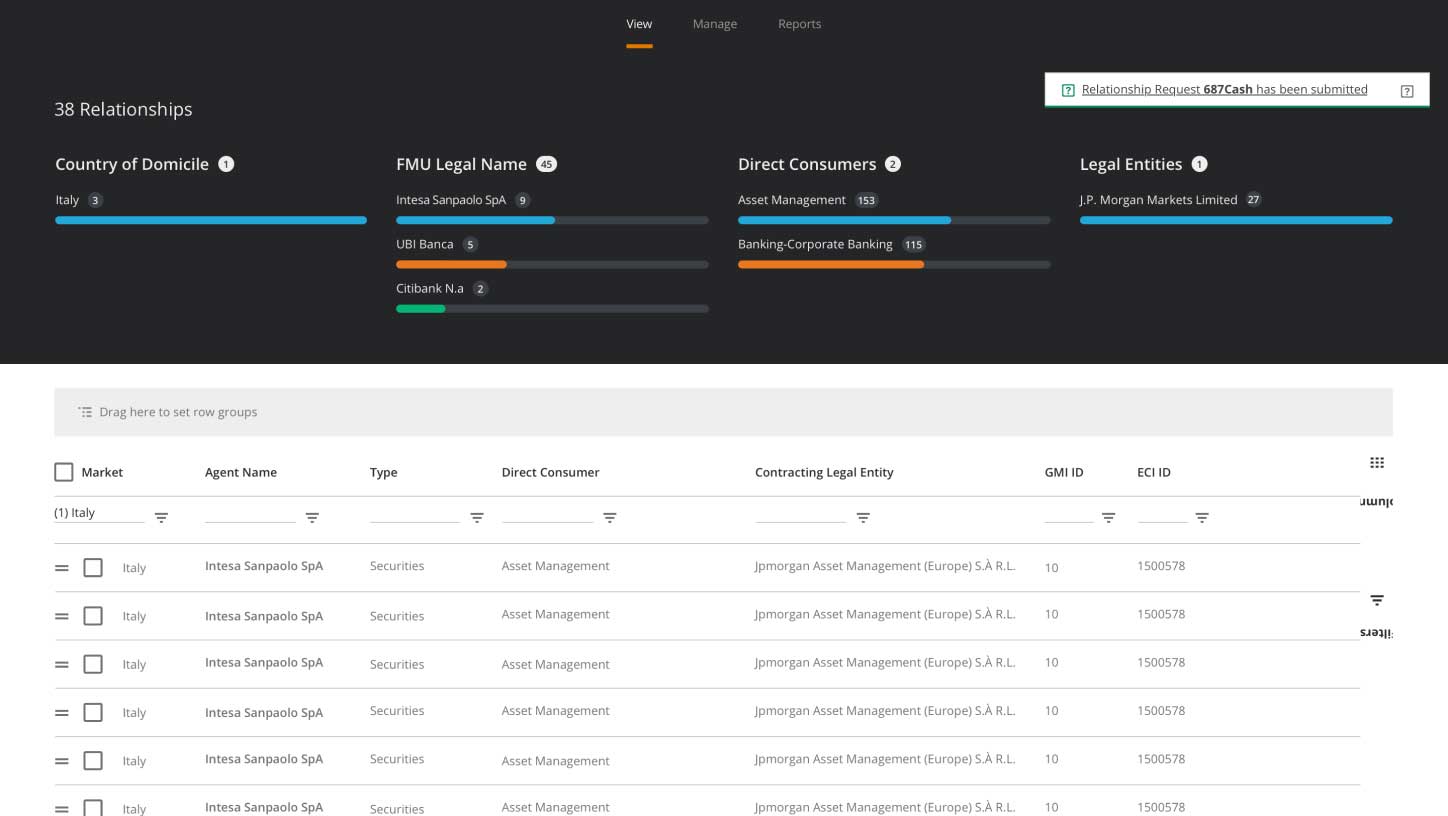
Task: Sort by the Type column header
Action: point(384,472)
